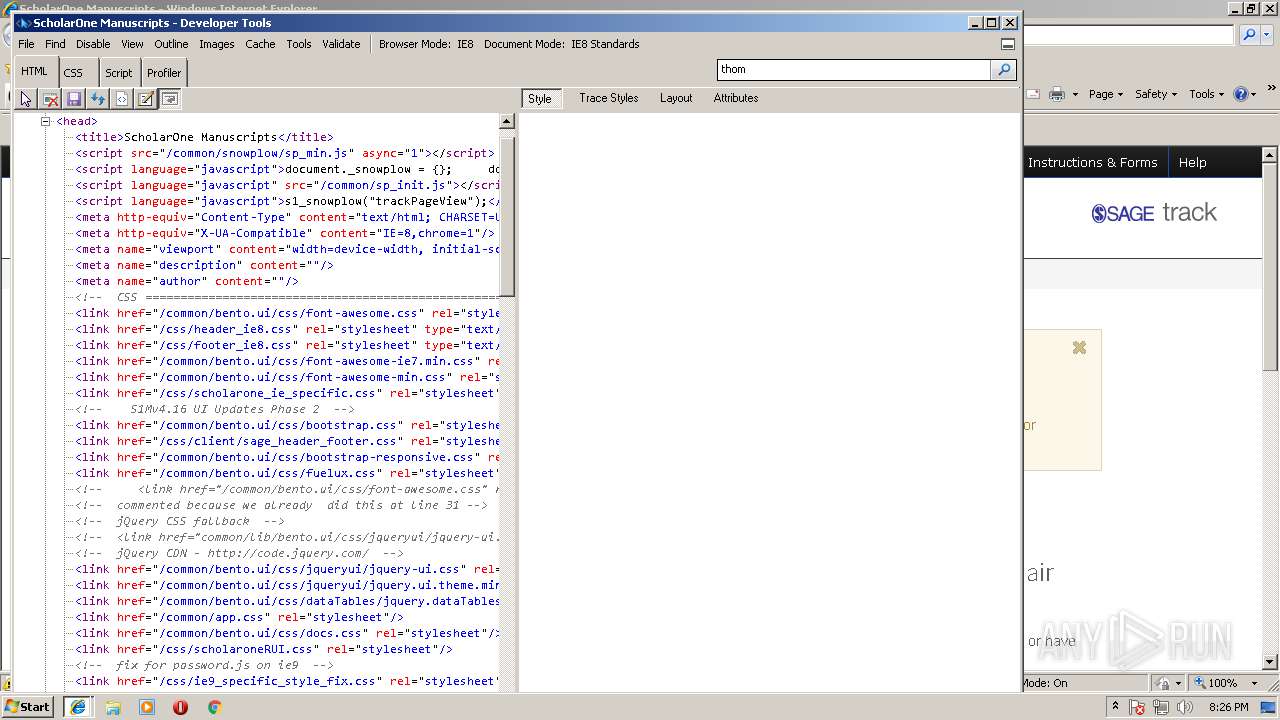Show hidden tray icons arrow

1116,706
